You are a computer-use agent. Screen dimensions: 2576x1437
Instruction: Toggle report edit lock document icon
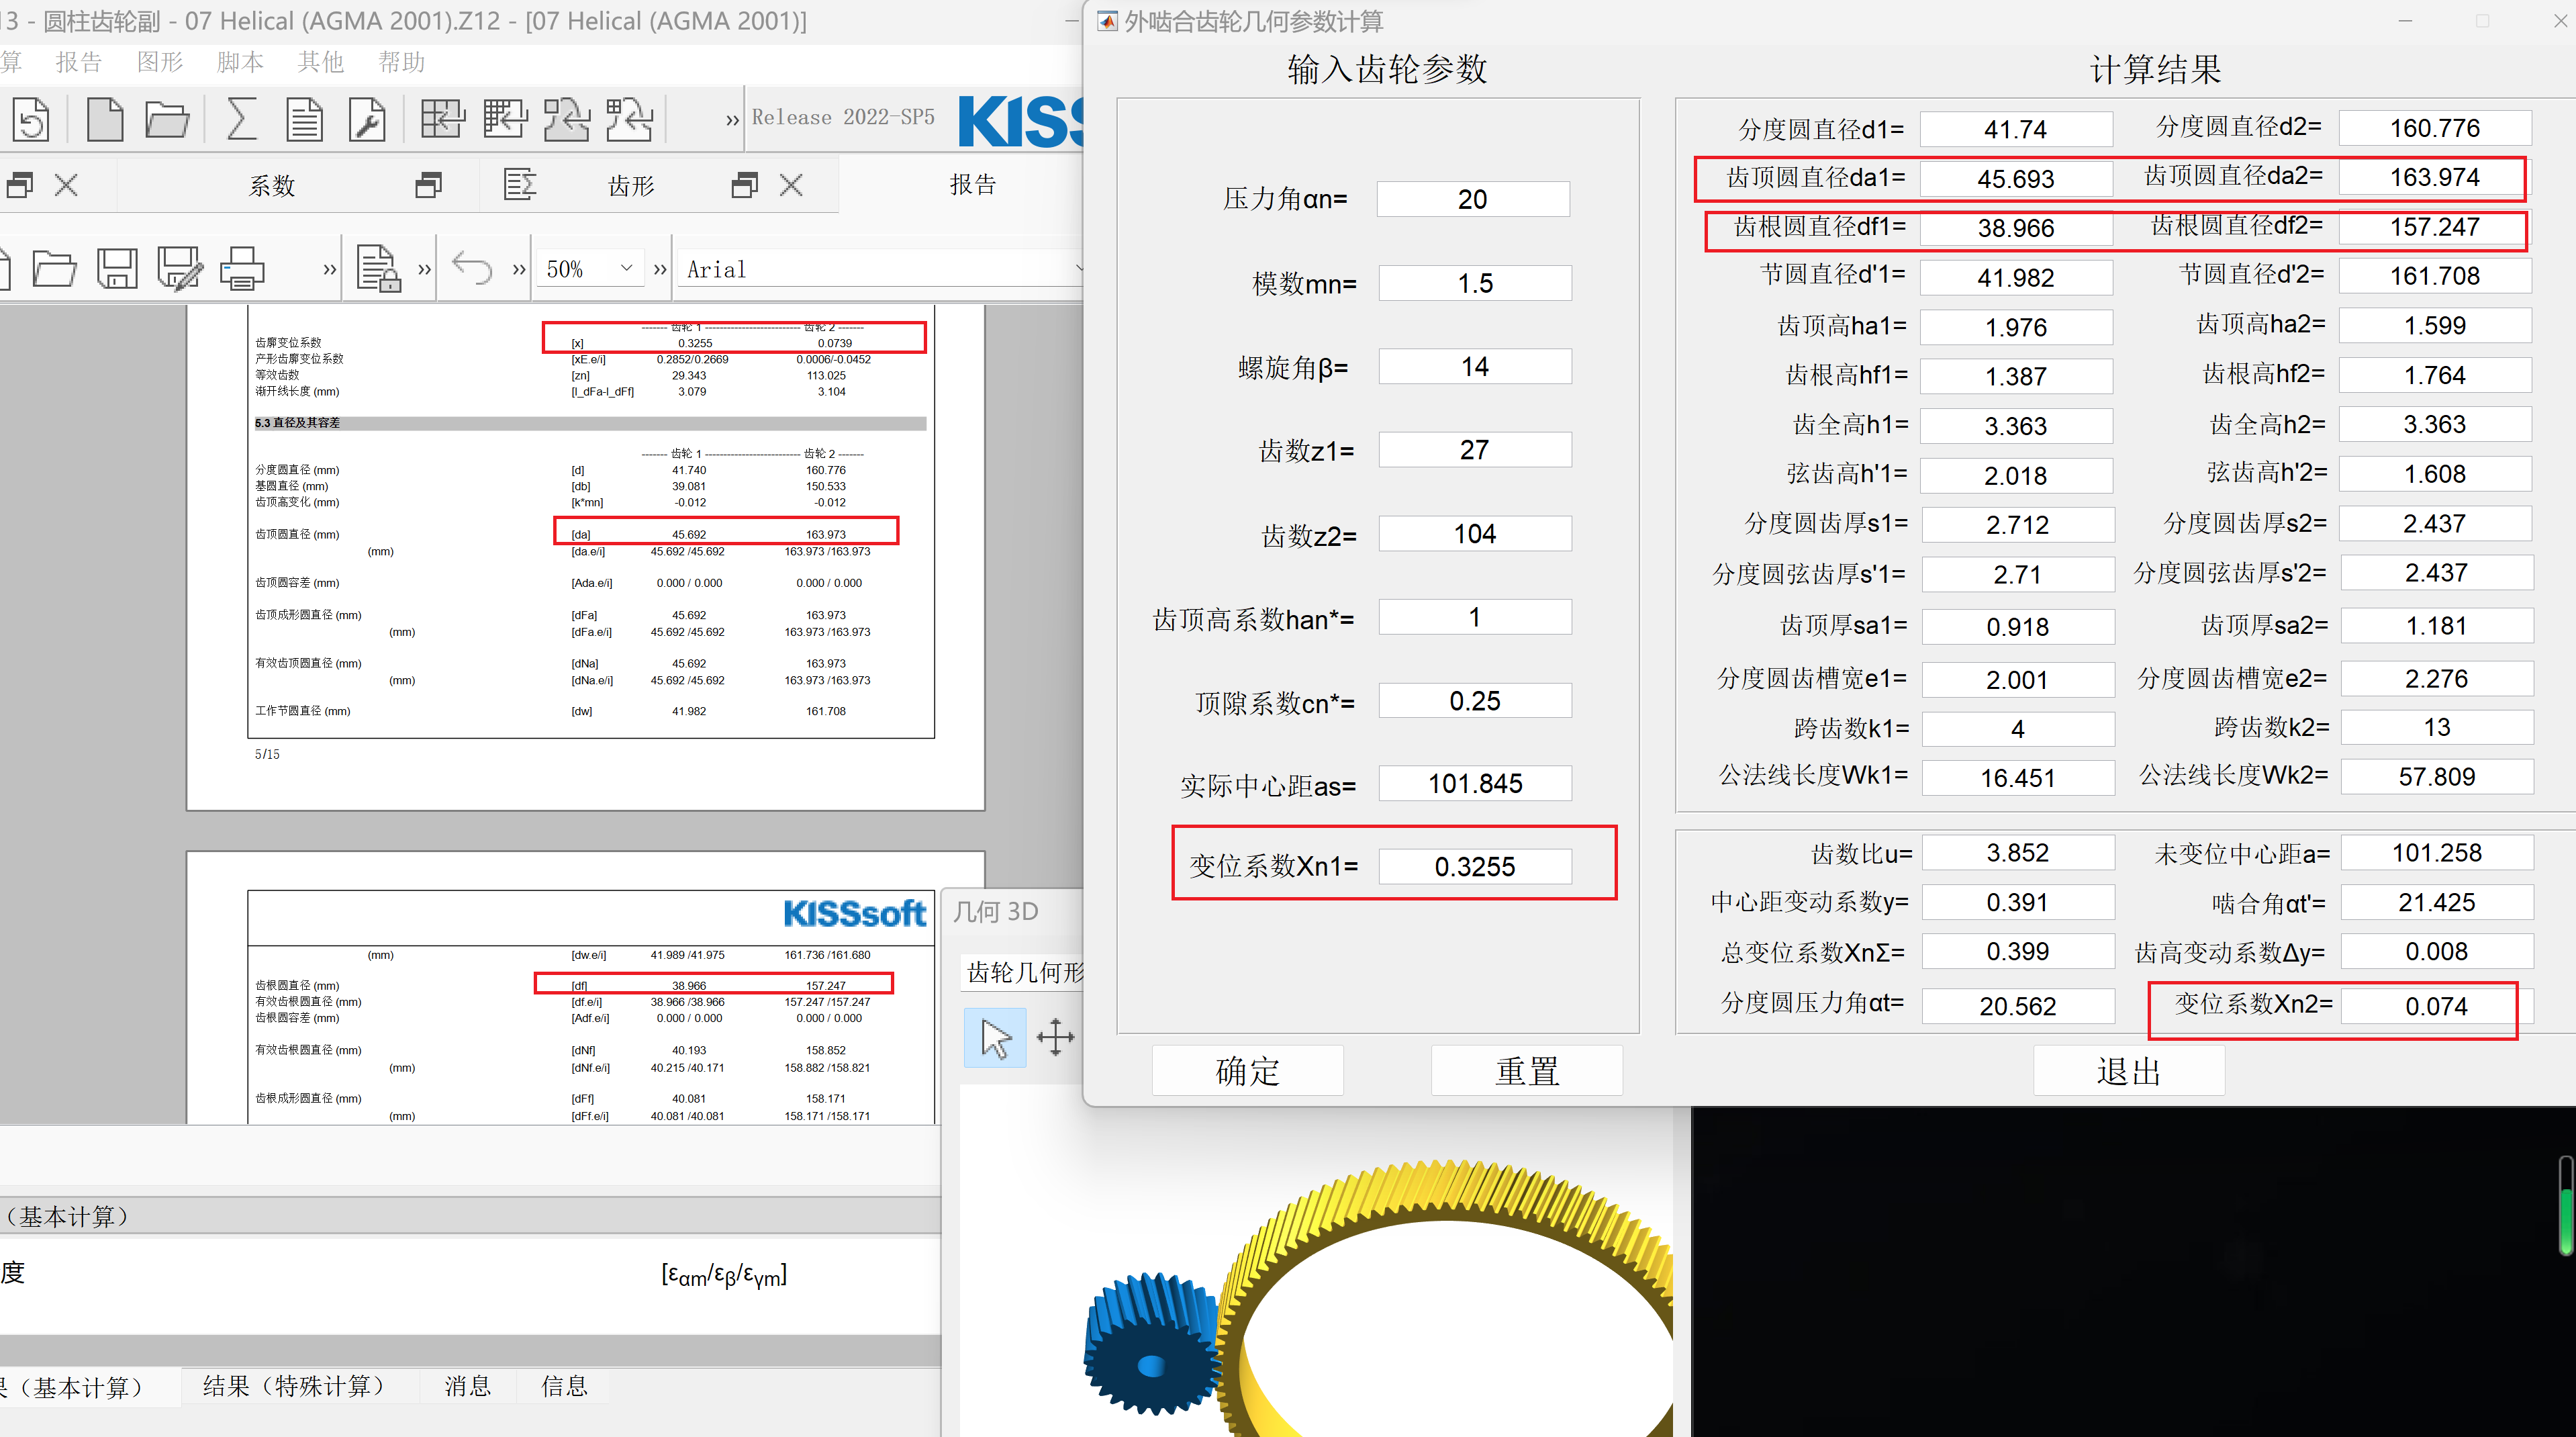tap(379, 268)
